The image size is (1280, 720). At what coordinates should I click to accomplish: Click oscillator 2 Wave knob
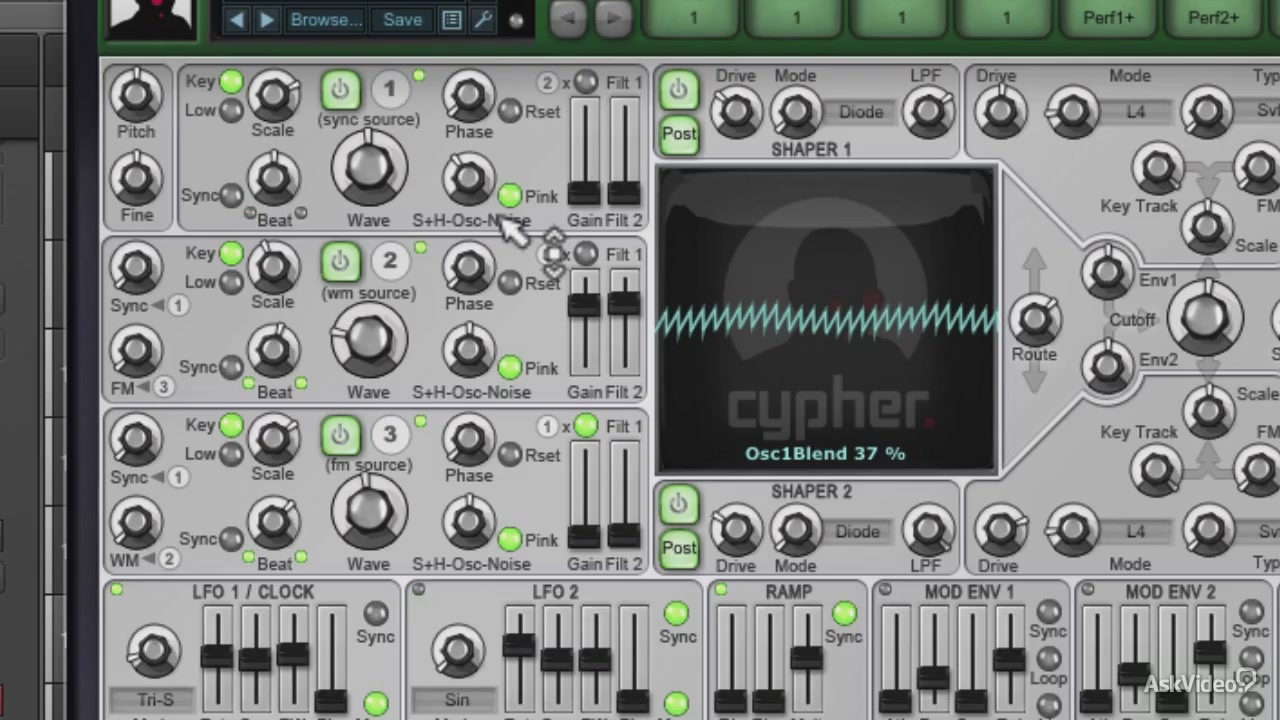pos(368,340)
